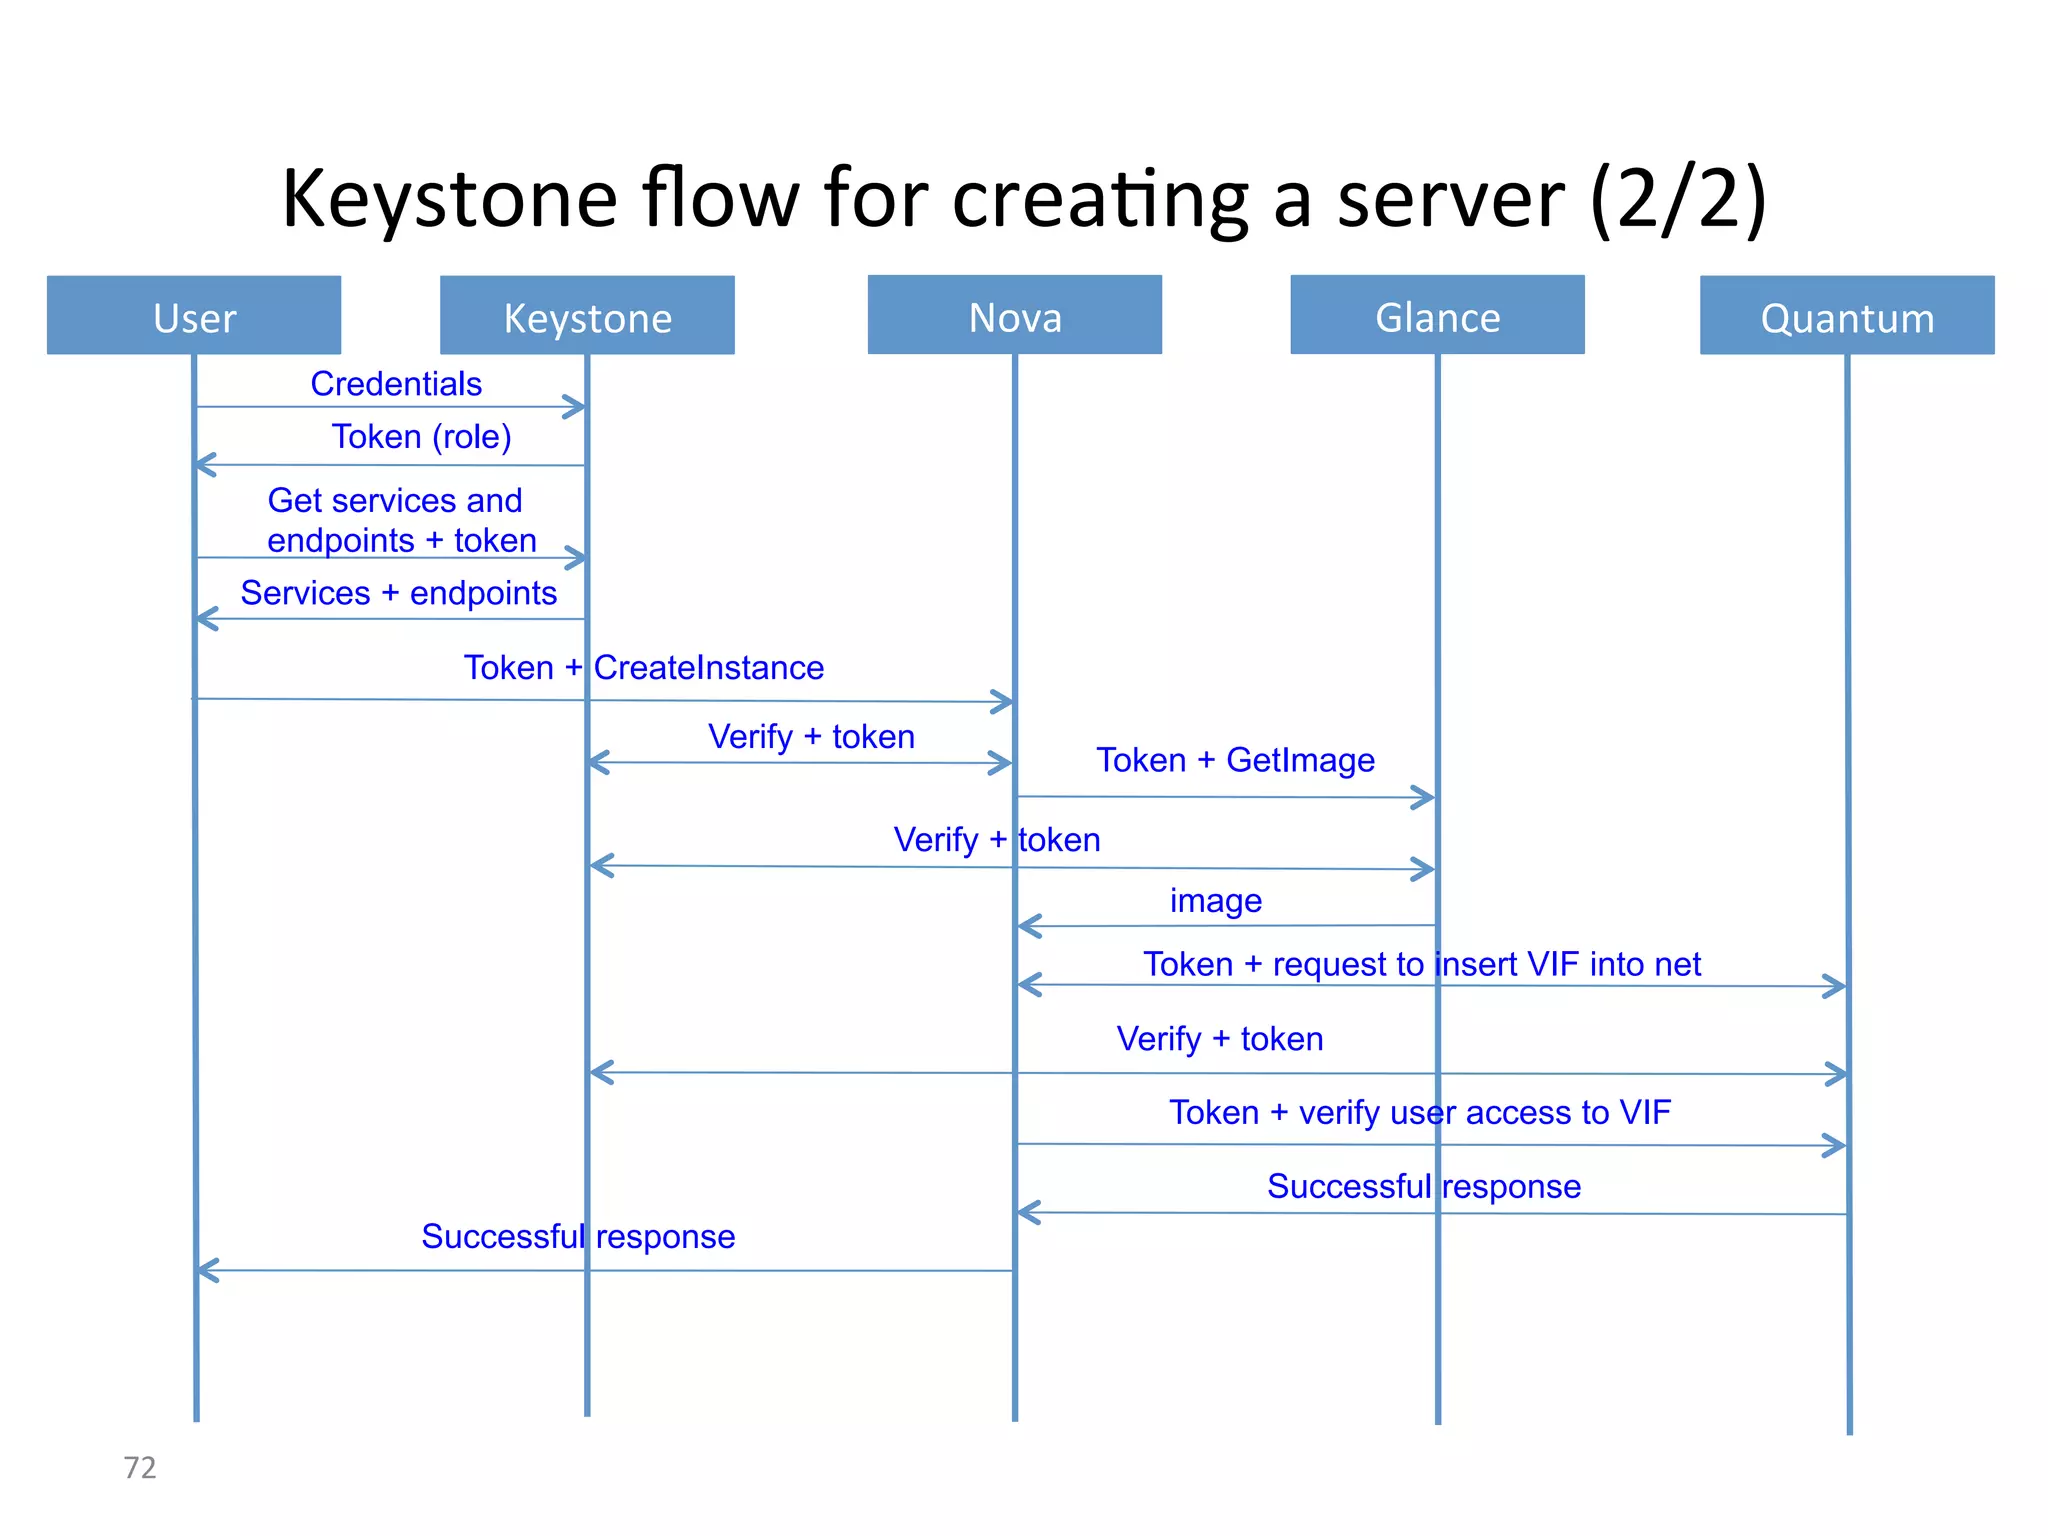
Task: Click the arrowhead of the Credentials arrow
Action: [574, 406]
